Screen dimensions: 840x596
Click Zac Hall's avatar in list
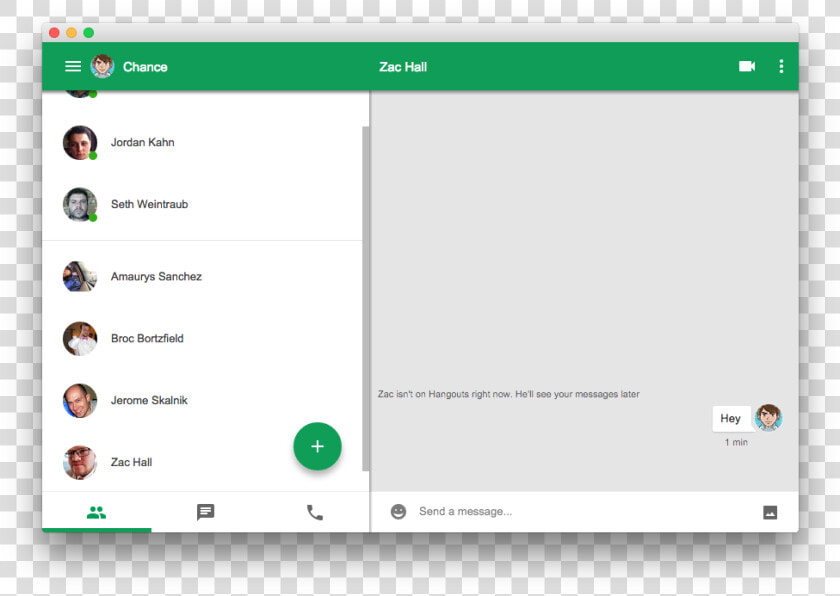click(80, 462)
